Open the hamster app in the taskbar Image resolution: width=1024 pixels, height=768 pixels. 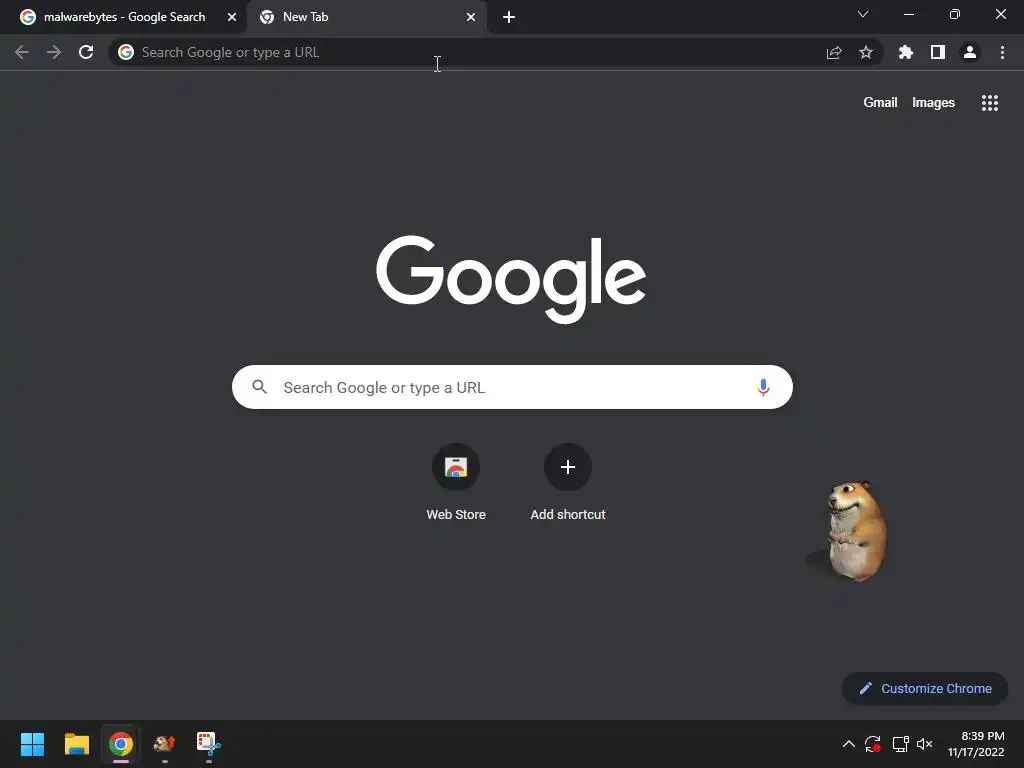(165, 744)
